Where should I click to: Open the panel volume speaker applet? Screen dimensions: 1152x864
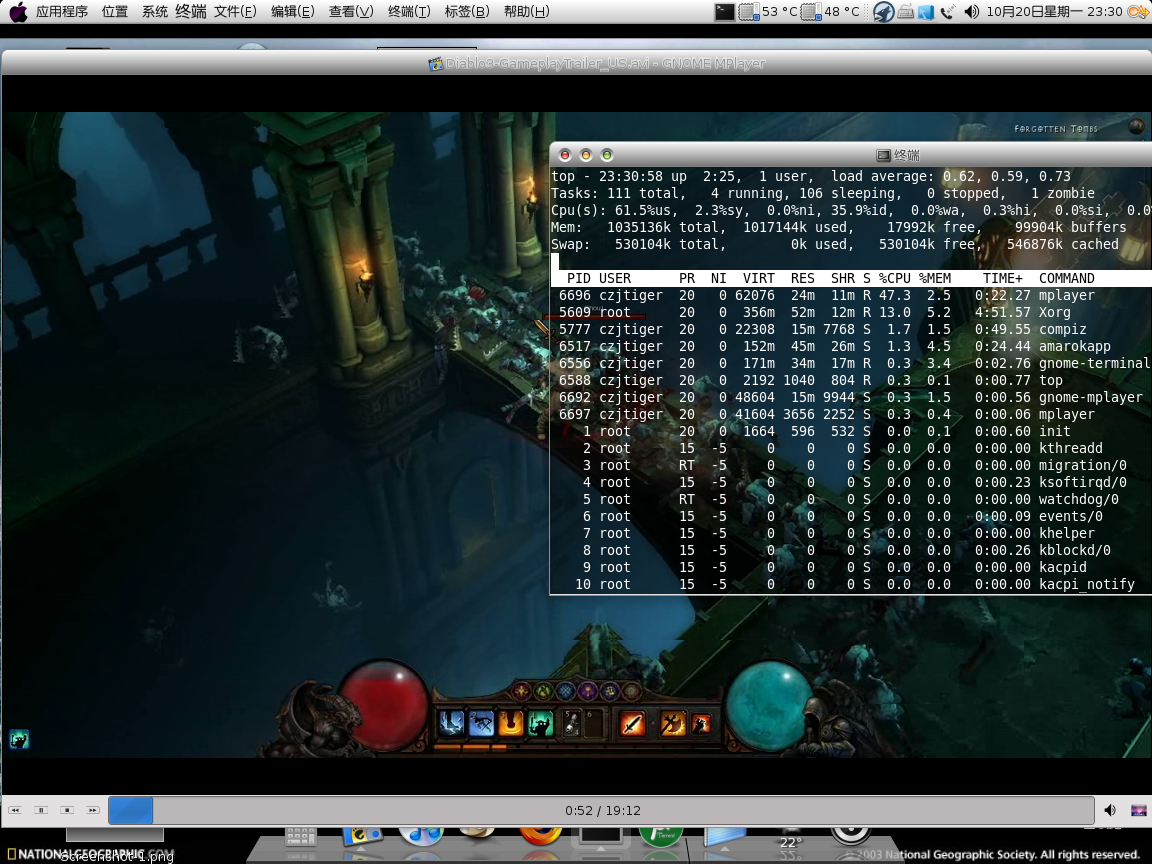971,12
